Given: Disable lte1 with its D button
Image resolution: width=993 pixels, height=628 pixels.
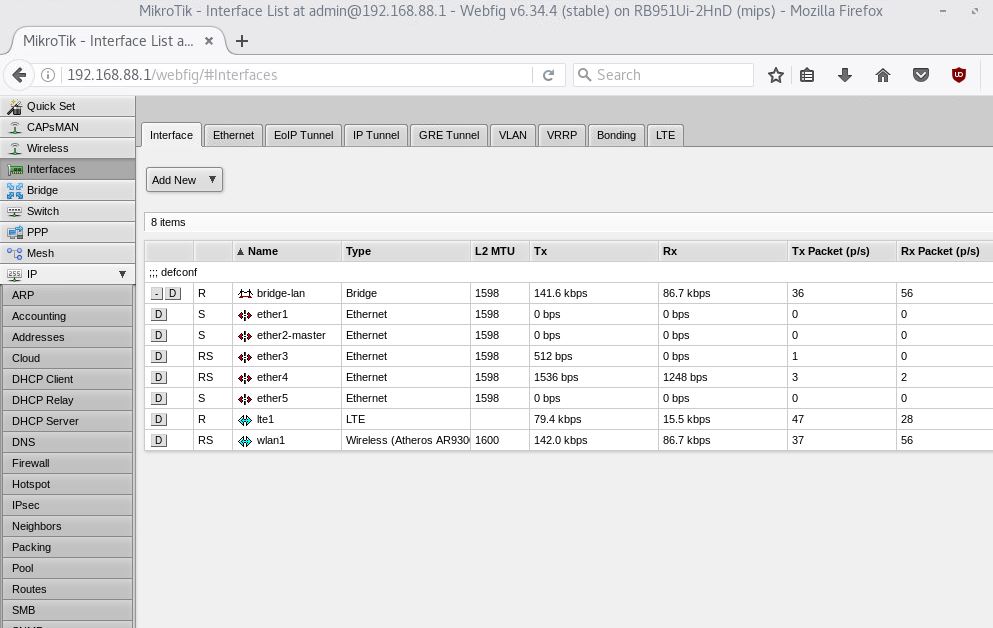Looking at the screenshot, I should [x=159, y=419].
